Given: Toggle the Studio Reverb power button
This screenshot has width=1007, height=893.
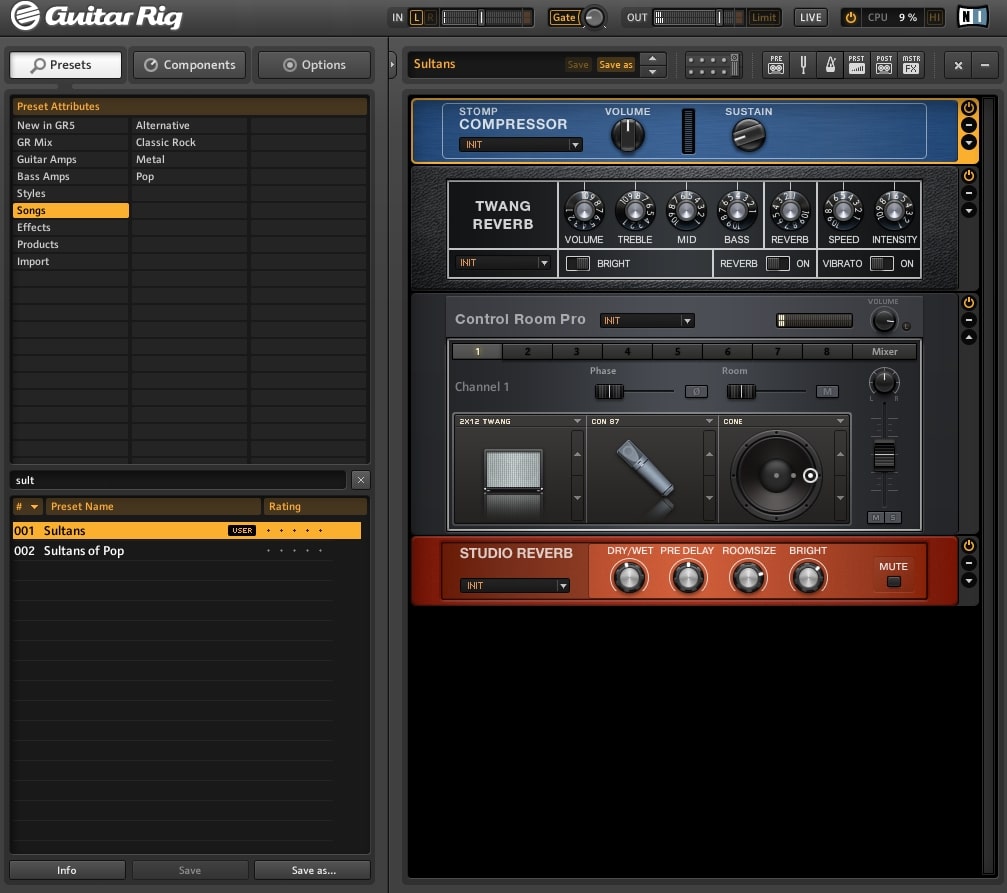Looking at the screenshot, I should 969,545.
